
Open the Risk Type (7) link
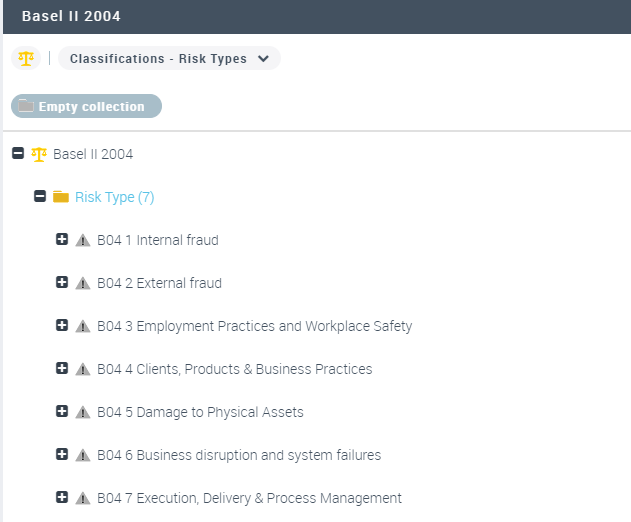coord(114,197)
